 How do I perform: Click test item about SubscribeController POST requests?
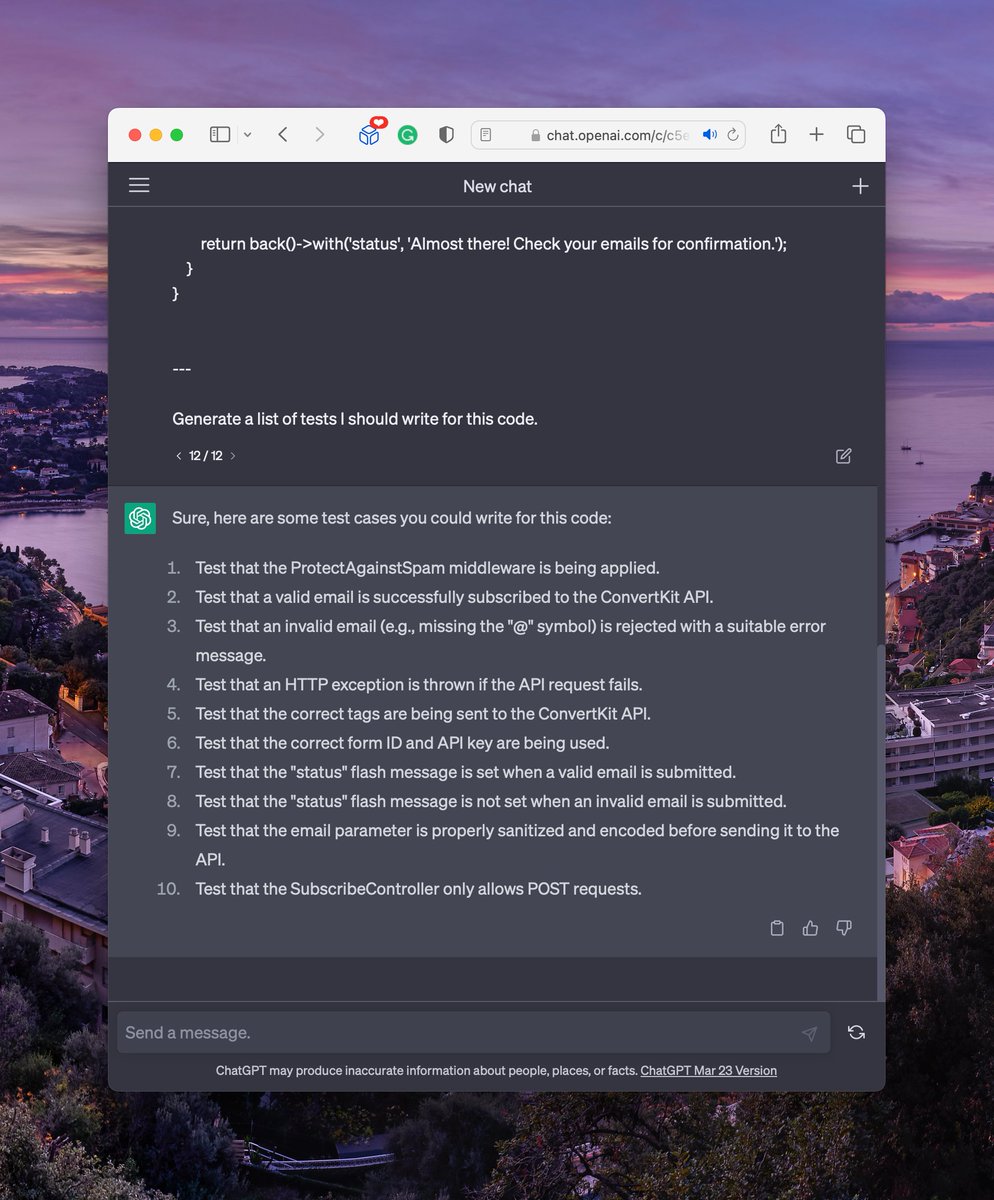[x=418, y=888]
